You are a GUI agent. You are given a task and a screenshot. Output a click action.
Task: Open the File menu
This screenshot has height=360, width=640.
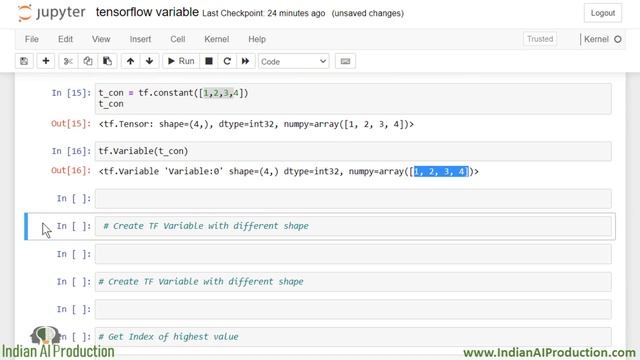point(31,39)
